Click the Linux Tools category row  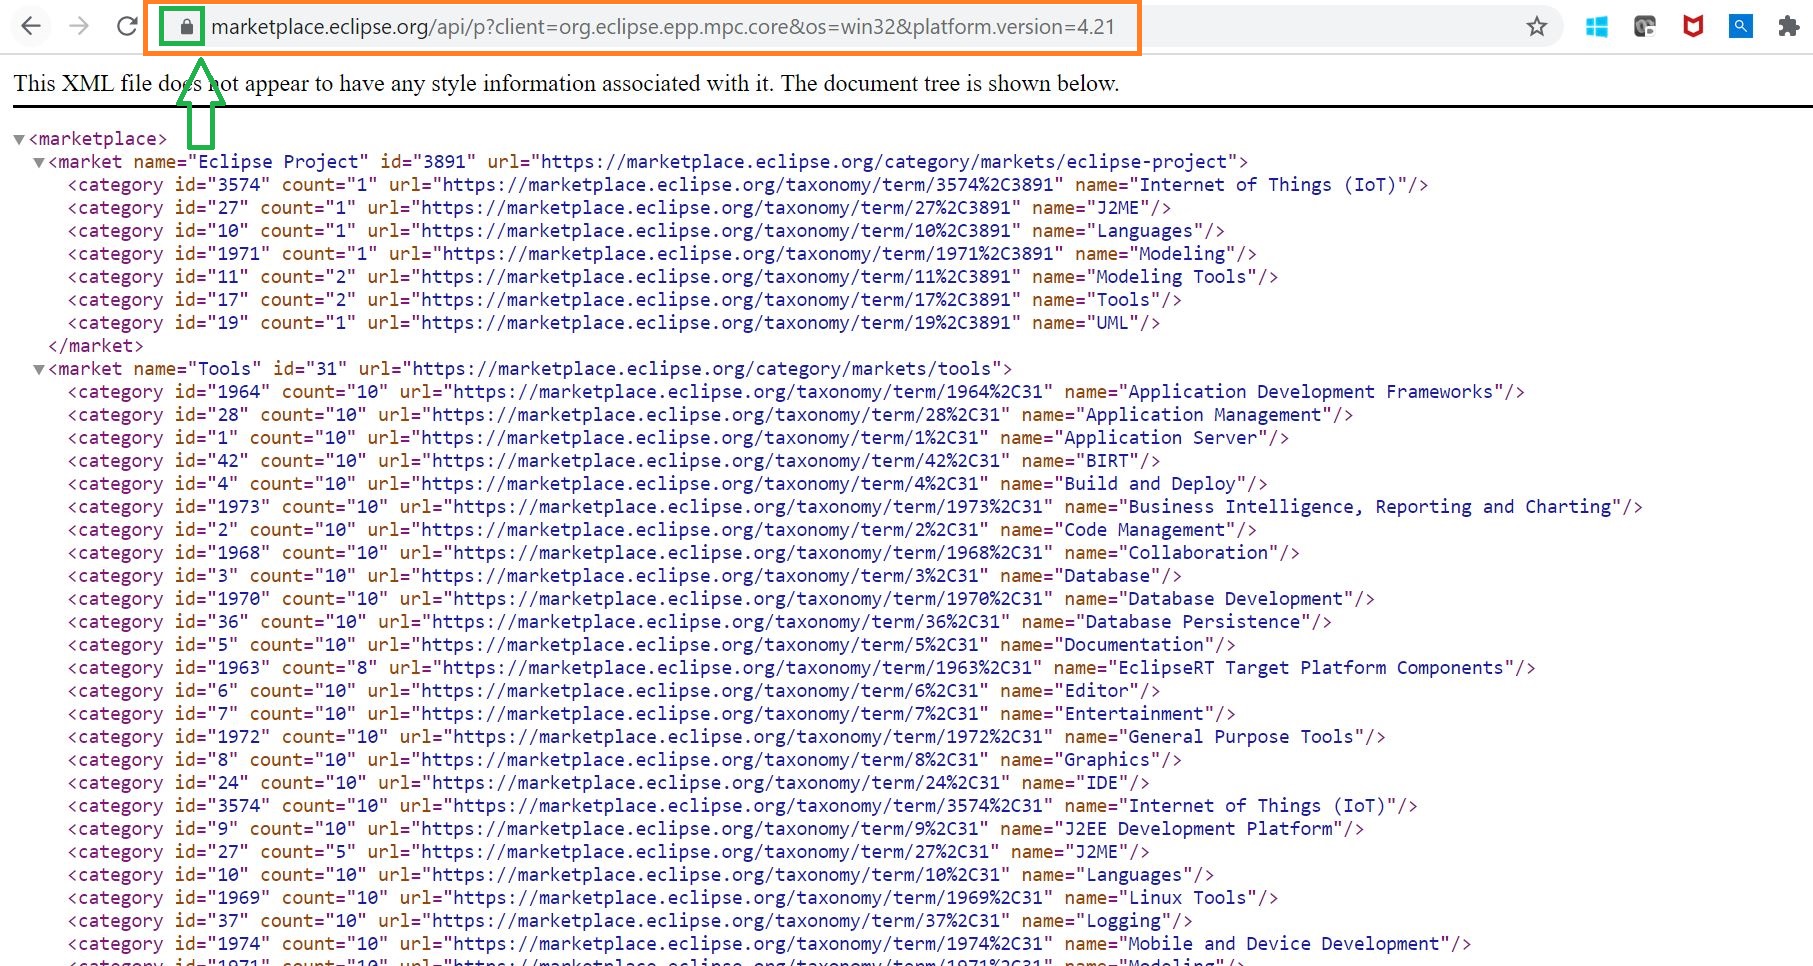[673, 898]
